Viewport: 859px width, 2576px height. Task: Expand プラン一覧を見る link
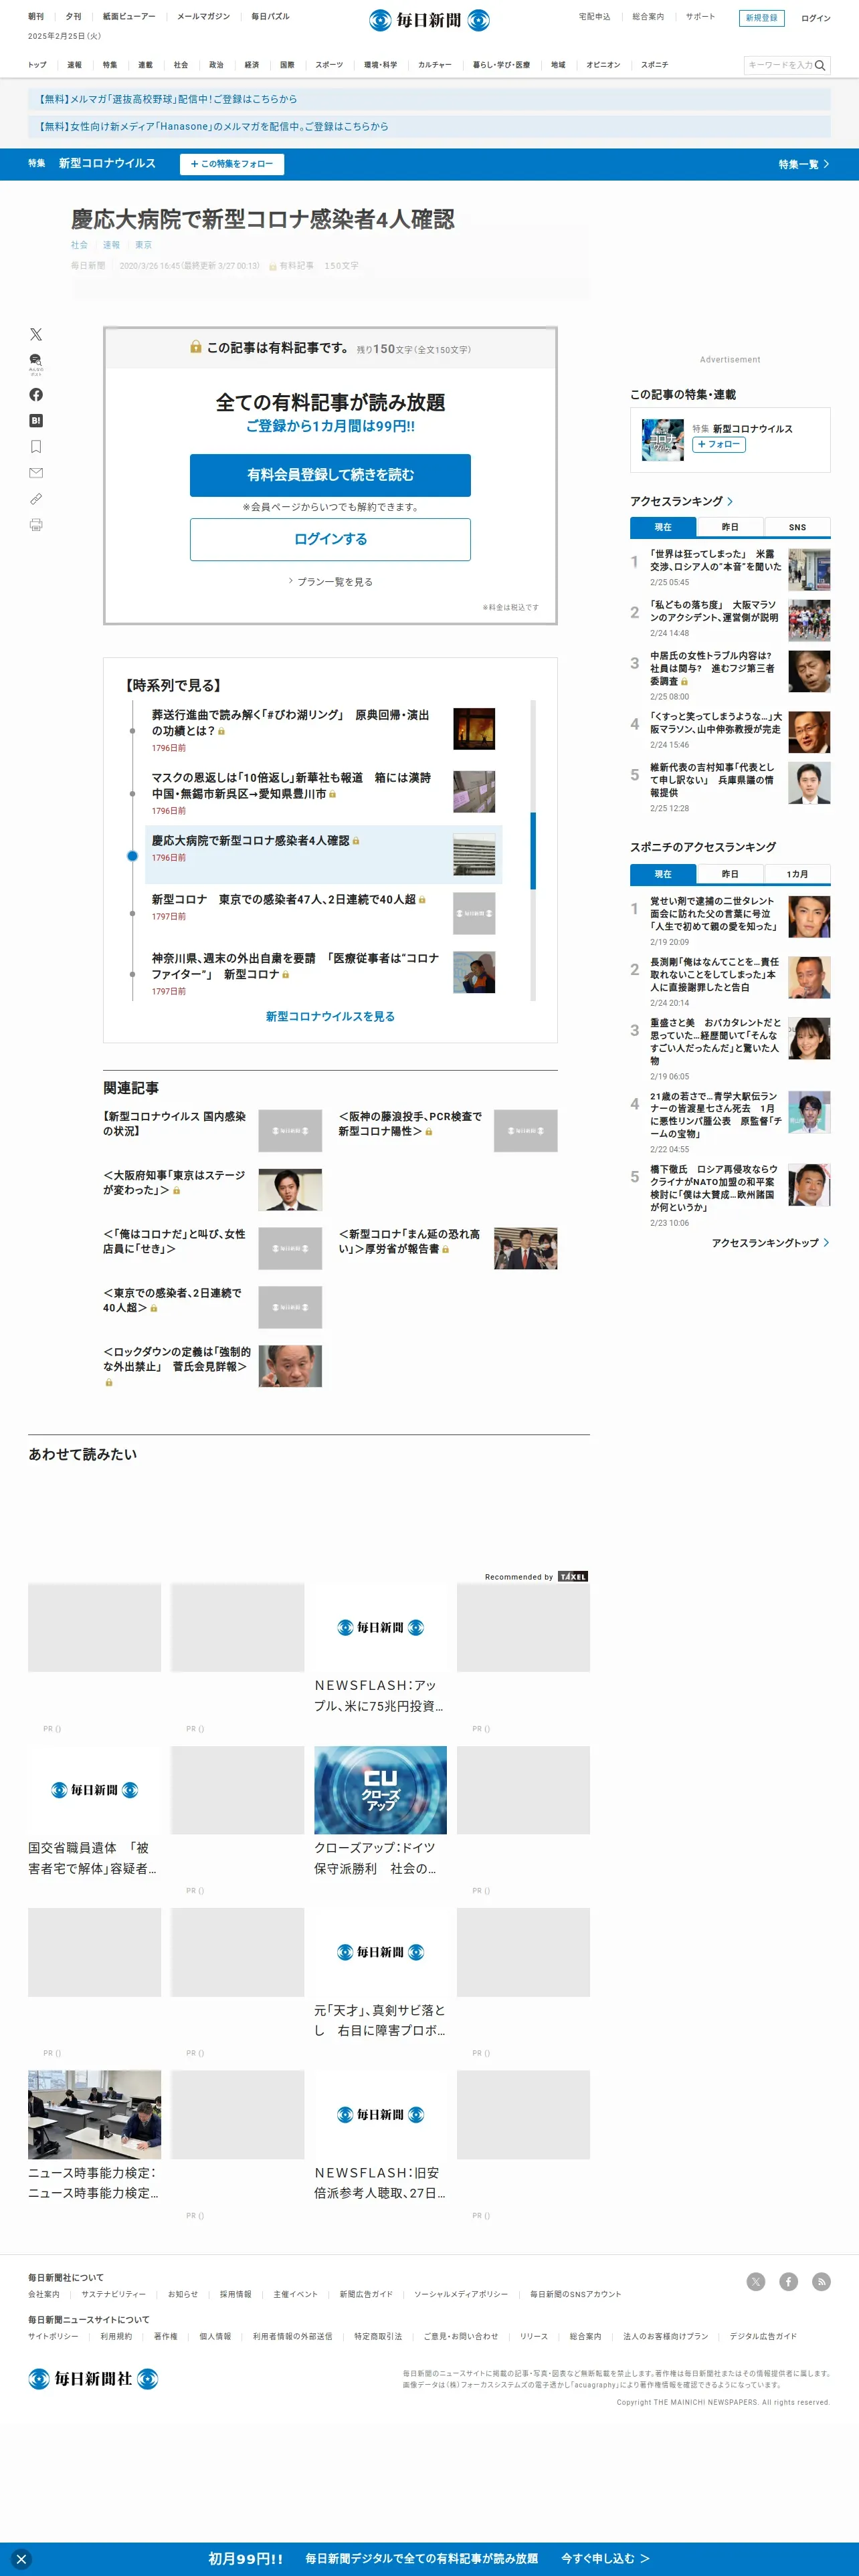click(x=331, y=581)
